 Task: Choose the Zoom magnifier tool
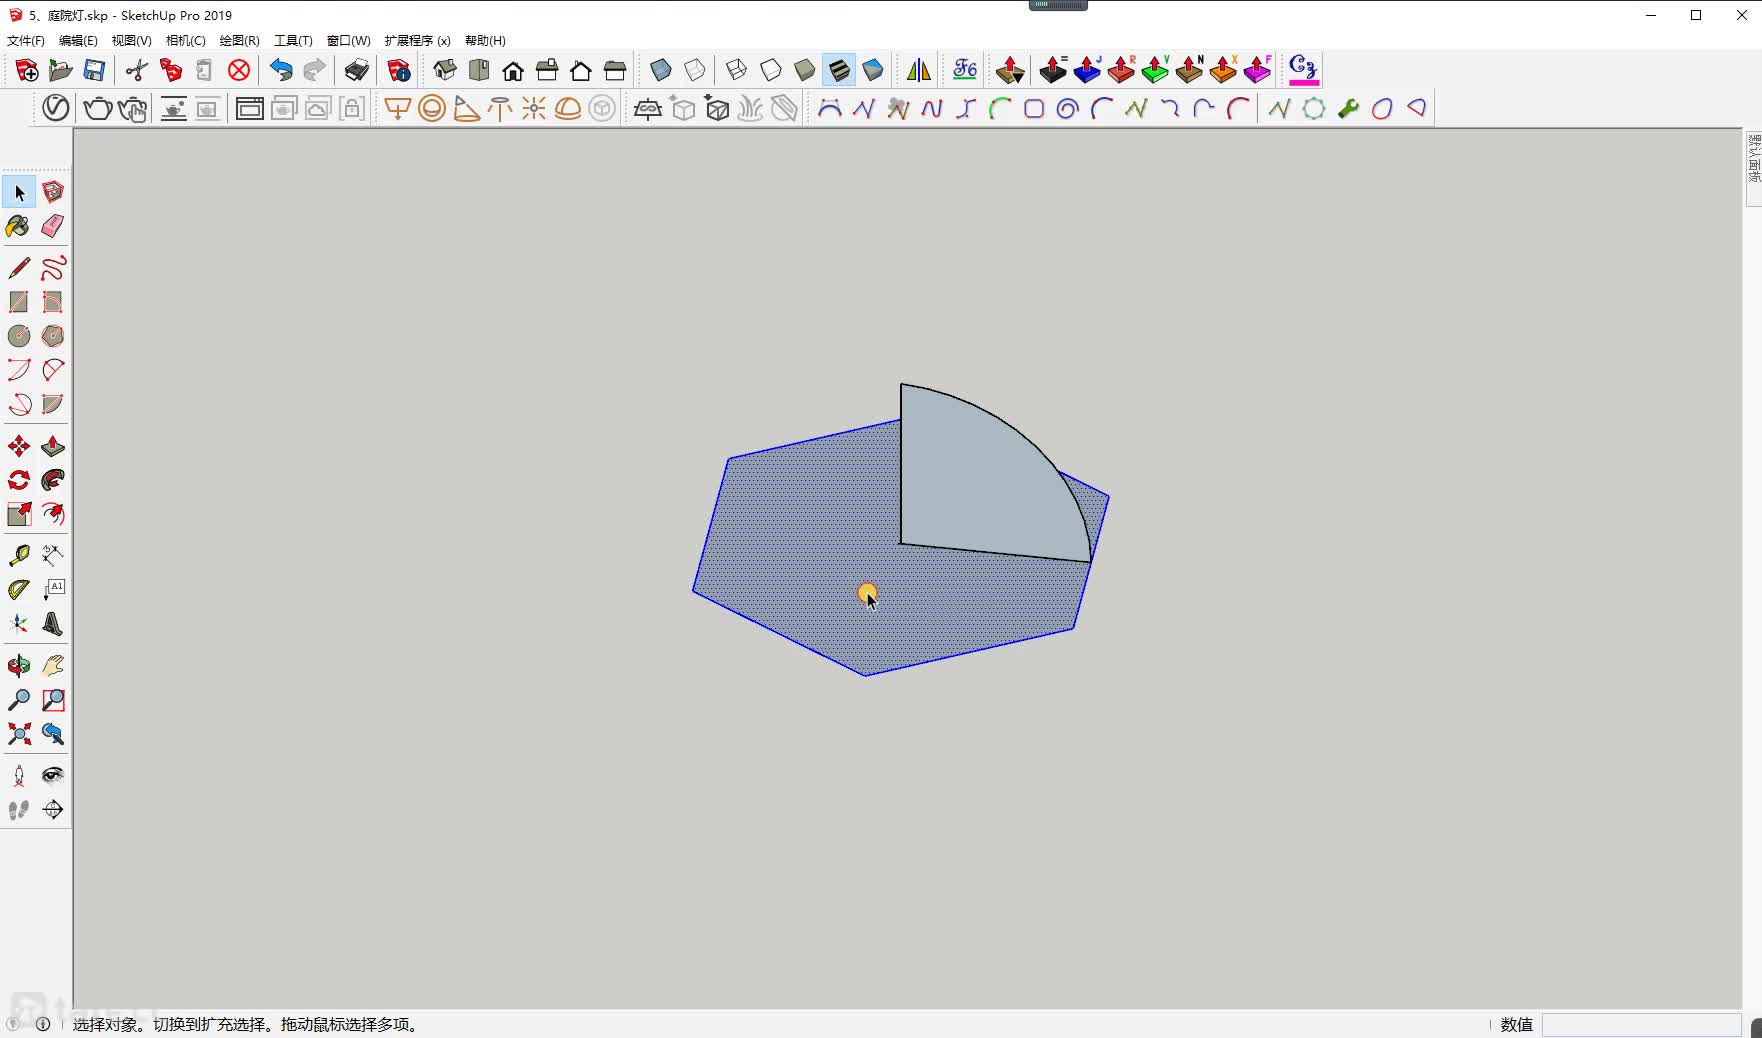click(19, 700)
